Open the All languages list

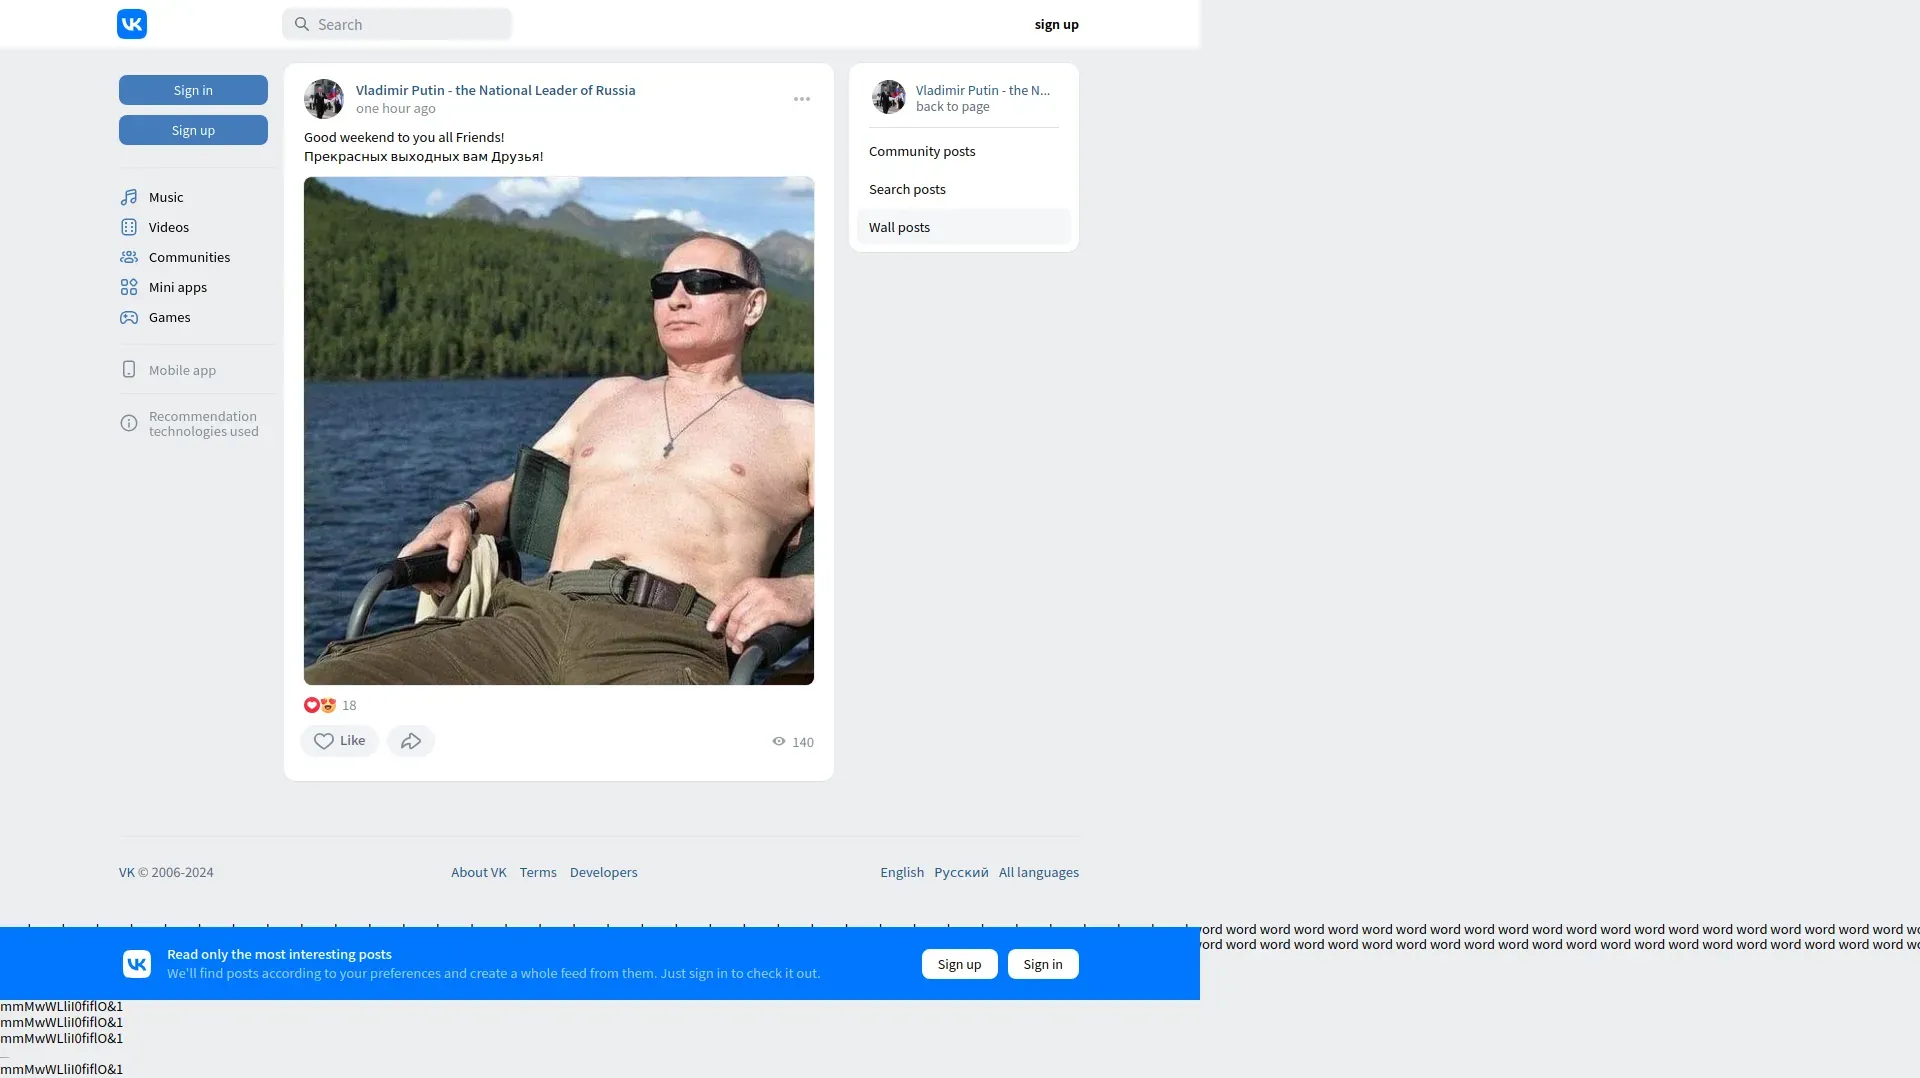1039,872
